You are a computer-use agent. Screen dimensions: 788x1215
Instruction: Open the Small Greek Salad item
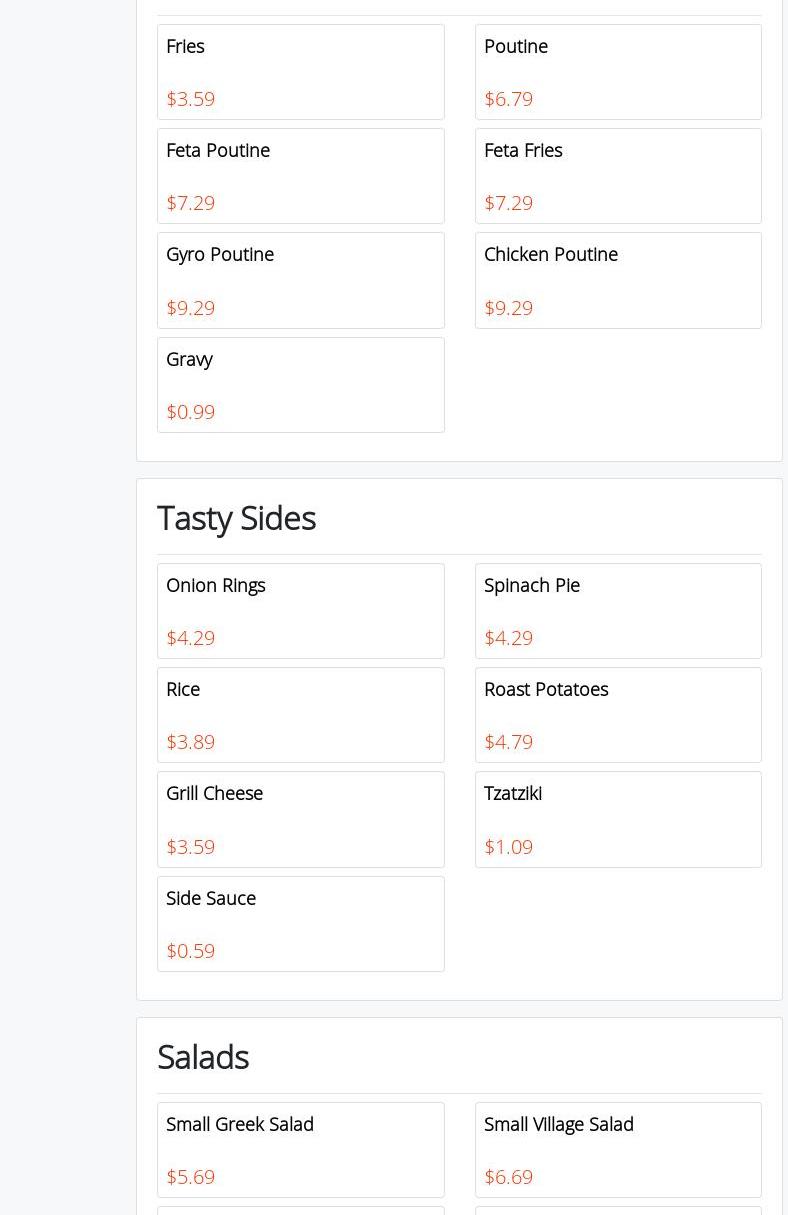[x=300, y=1150]
